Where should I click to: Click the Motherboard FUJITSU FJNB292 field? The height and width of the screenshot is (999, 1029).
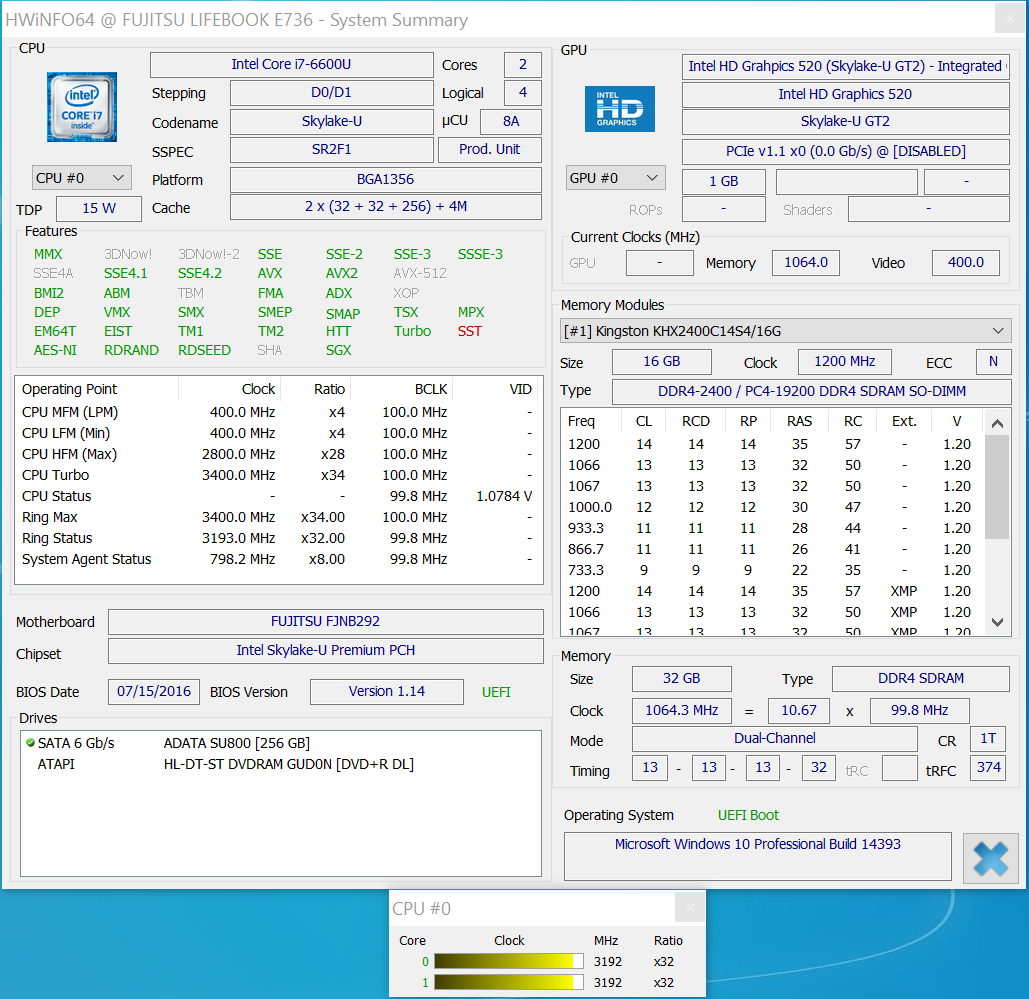coord(326,622)
